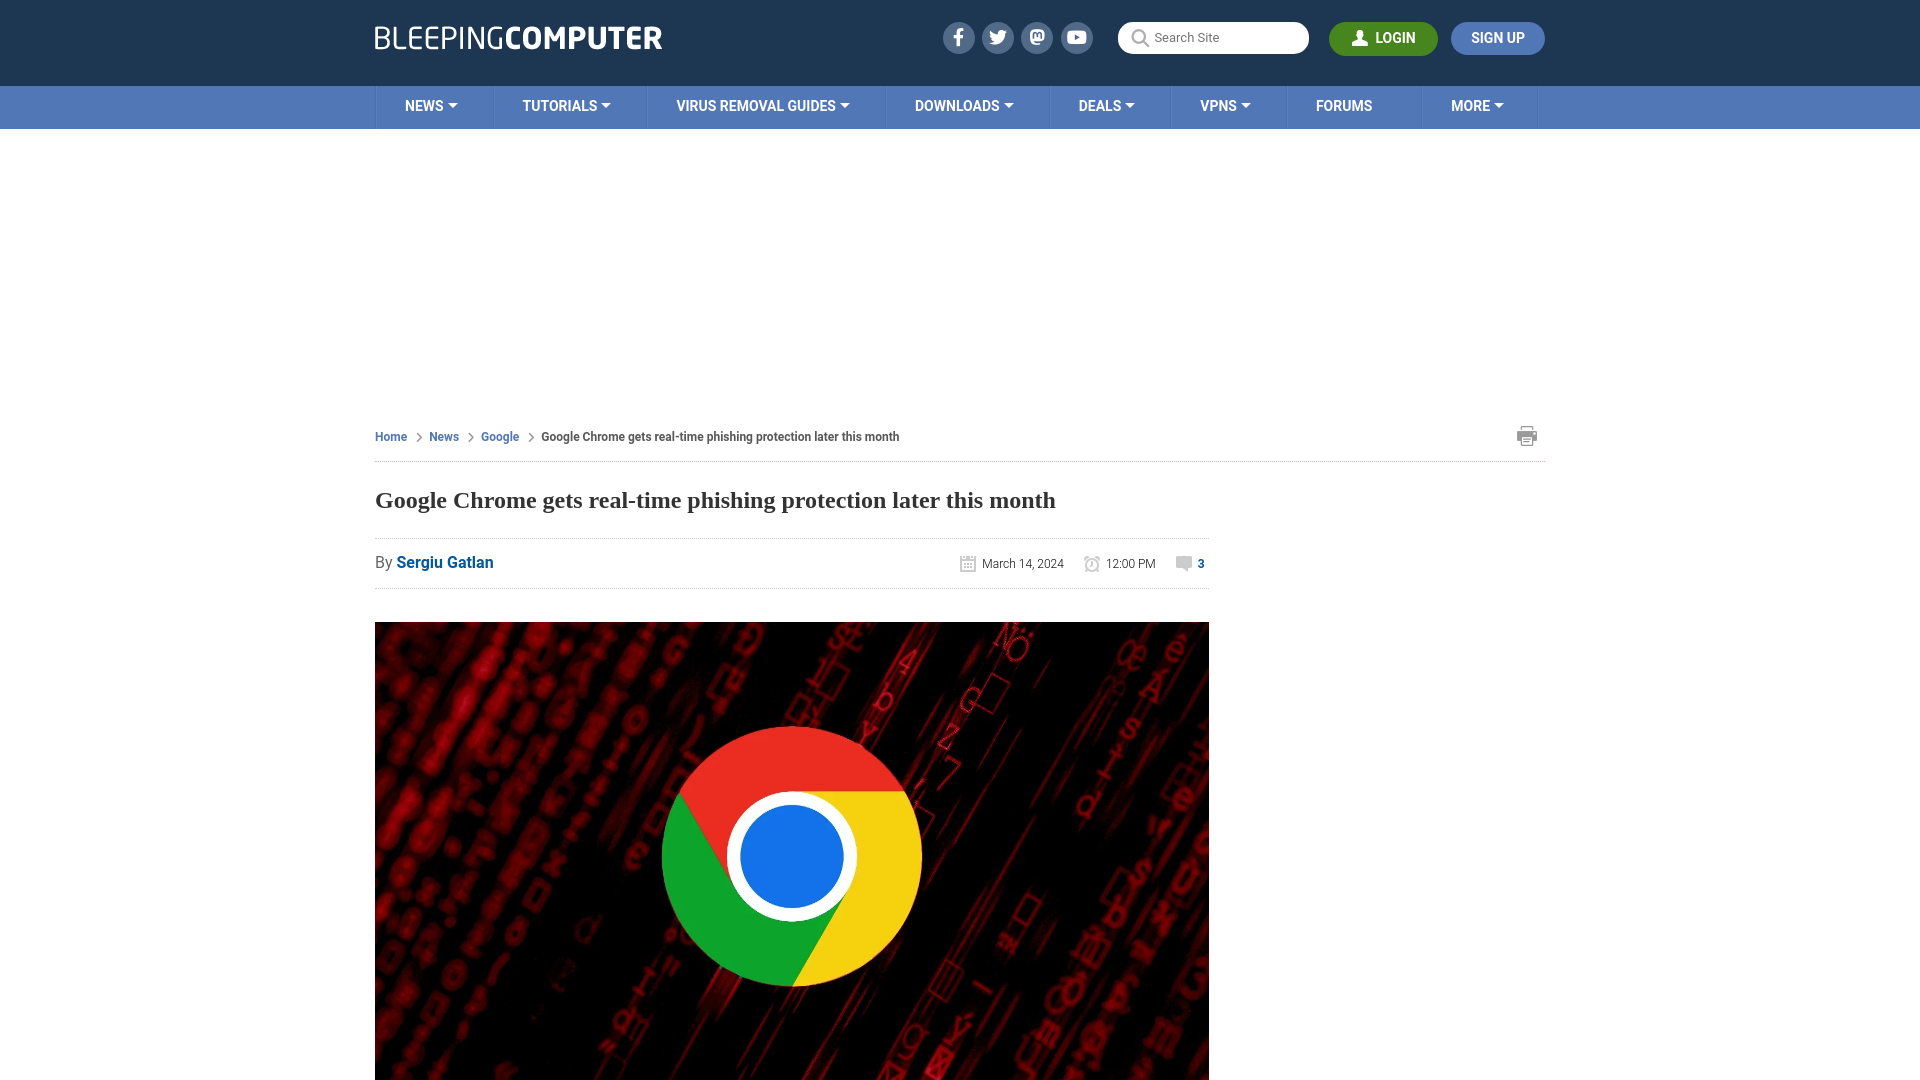The width and height of the screenshot is (1920, 1080).
Task: Expand the TUTORIALS dropdown menu
Action: 566,105
